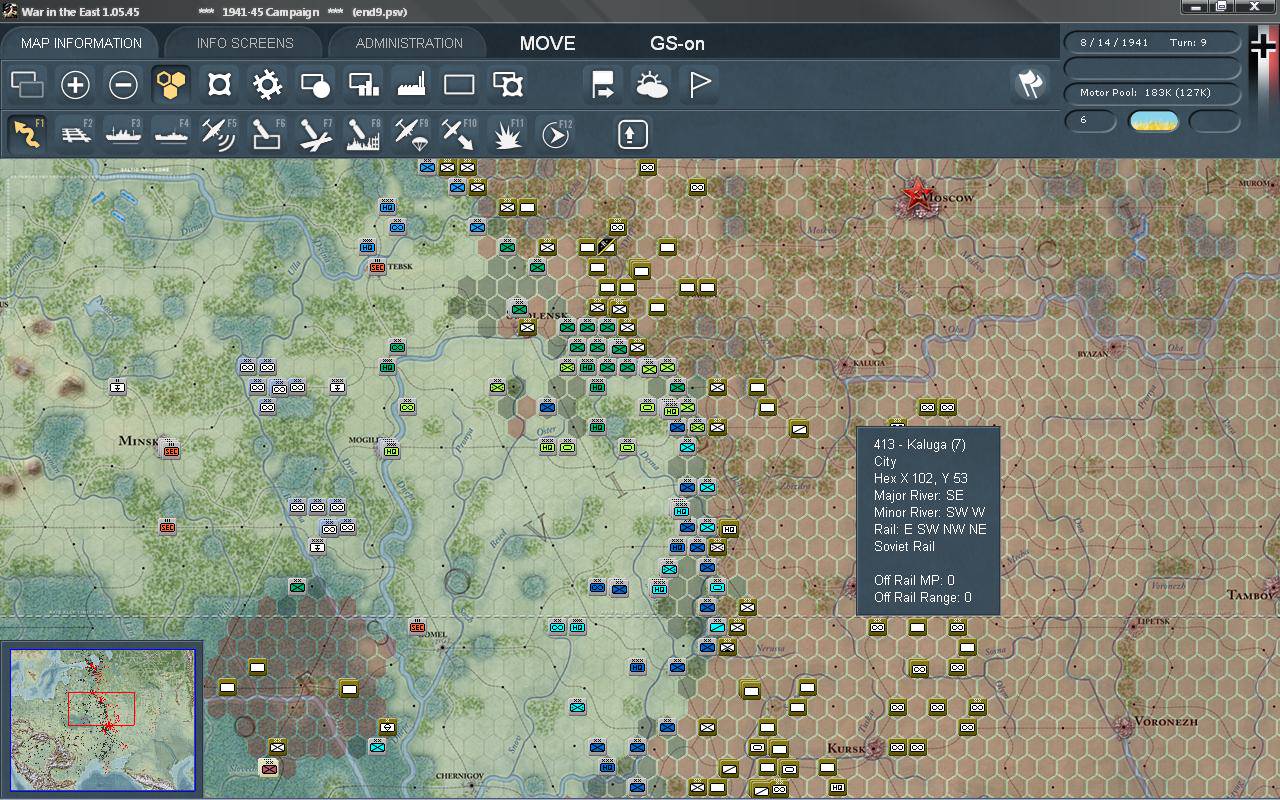The width and height of the screenshot is (1280, 800).
Task: Click the Minsk city label on map
Action: point(138,440)
